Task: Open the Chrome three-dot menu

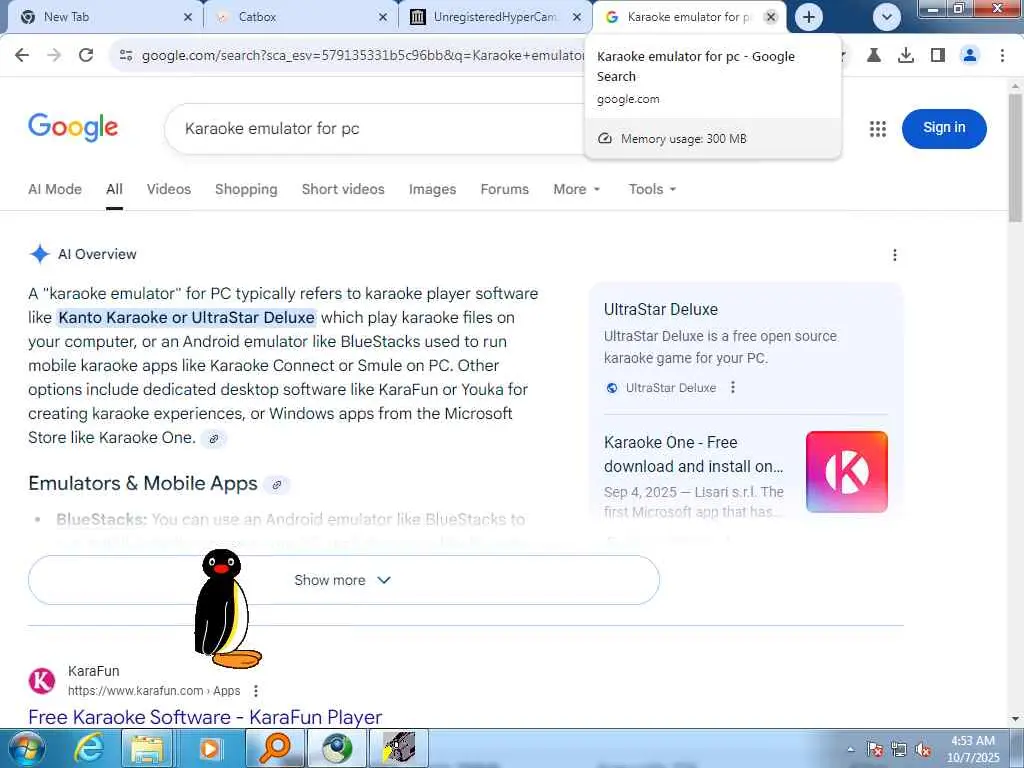Action: click(1002, 56)
